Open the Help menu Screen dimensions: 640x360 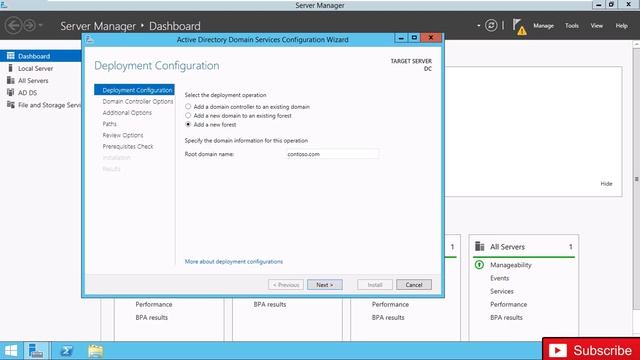click(621, 26)
